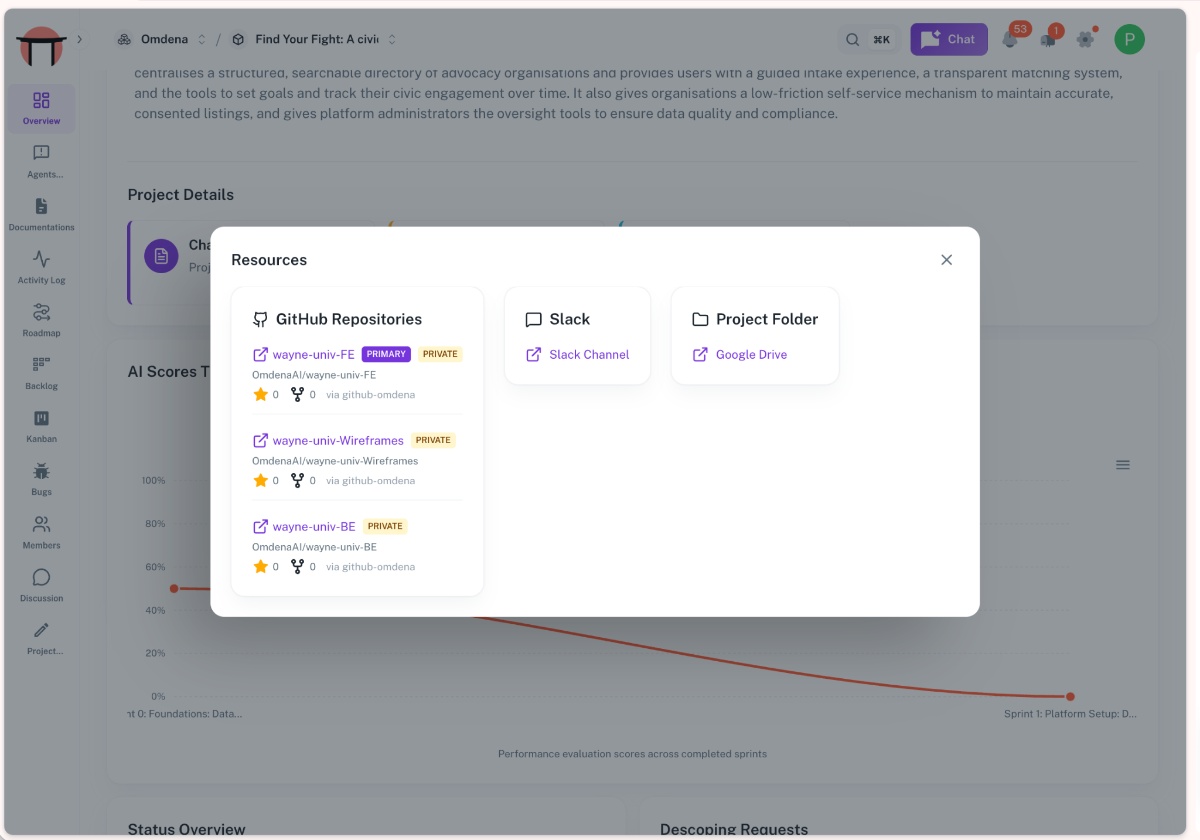Go to Roadmap in the sidebar
1200x840 pixels.
(x=41, y=320)
